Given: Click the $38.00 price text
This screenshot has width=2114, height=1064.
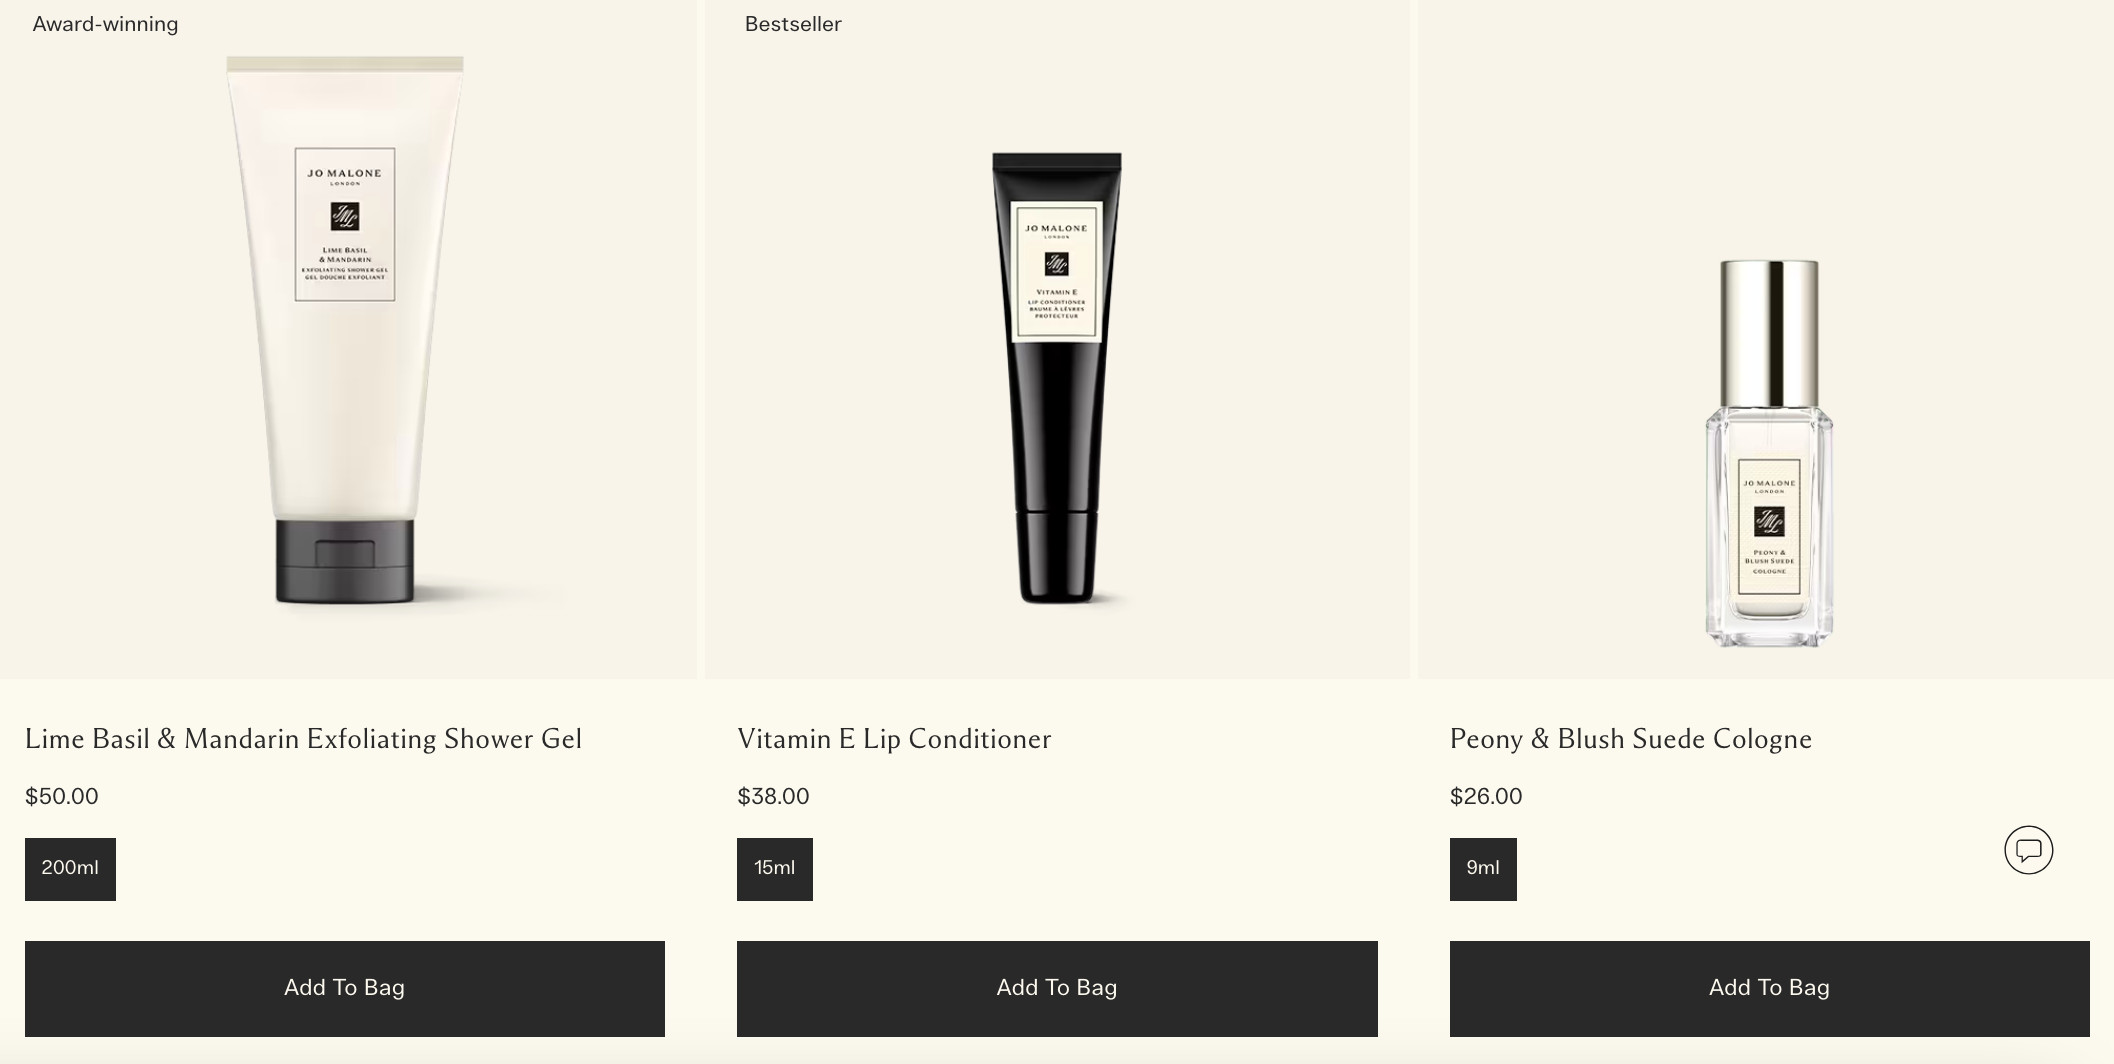Looking at the screenshot, I should [773, 797].
